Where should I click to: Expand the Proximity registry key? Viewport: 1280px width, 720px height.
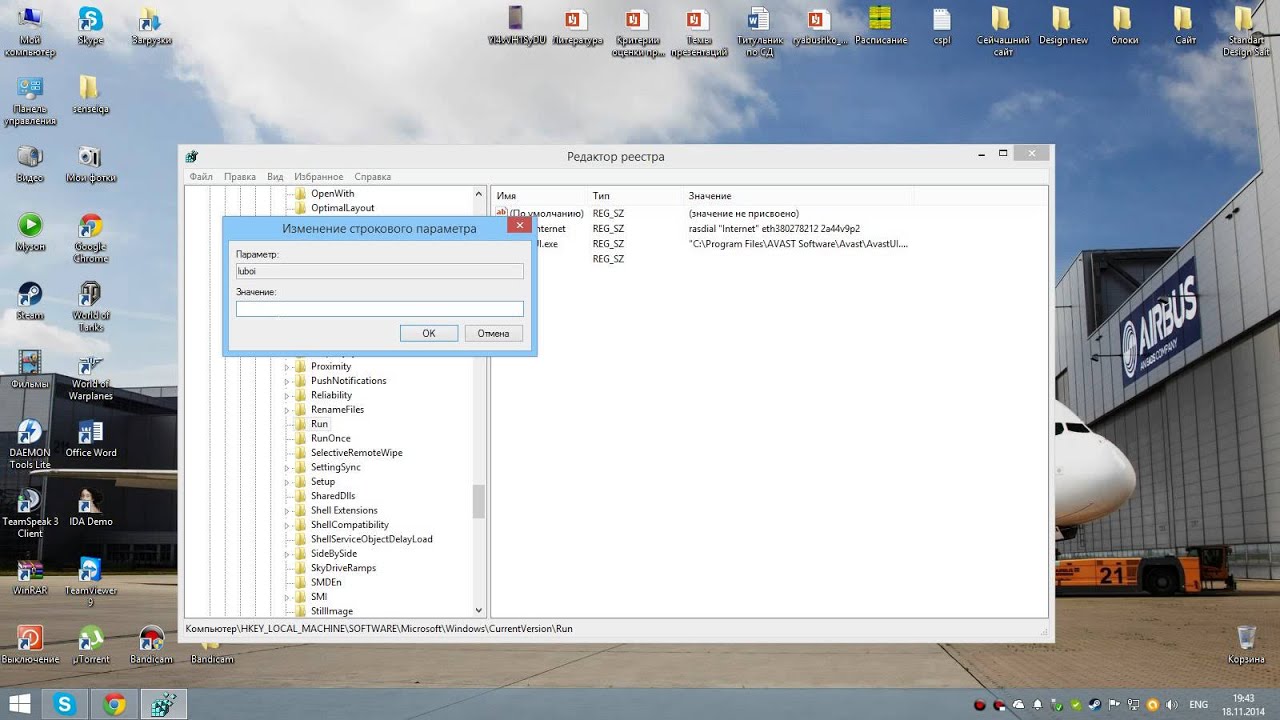click(x=287, y=367)
